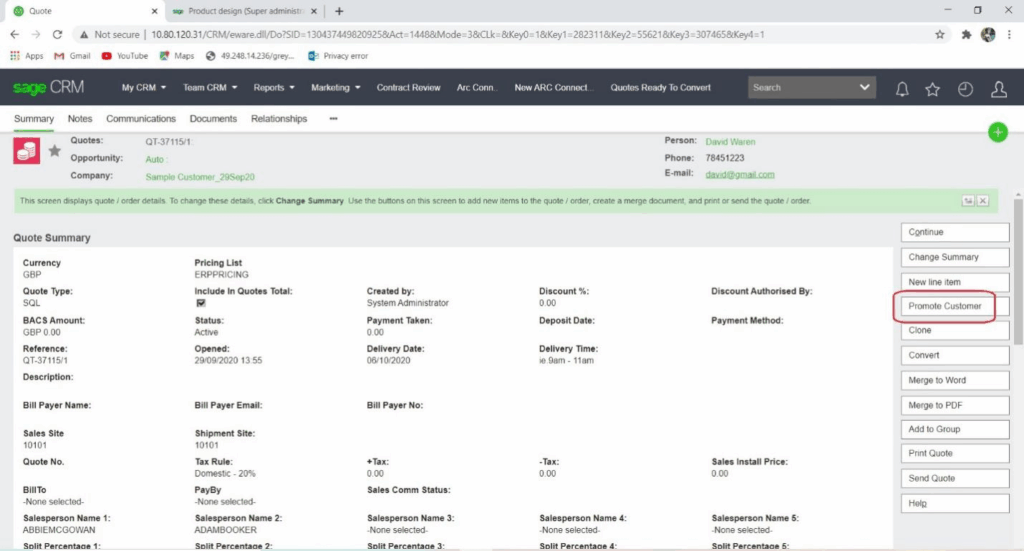Switch to the Communications tab

(x=141, y=119)
